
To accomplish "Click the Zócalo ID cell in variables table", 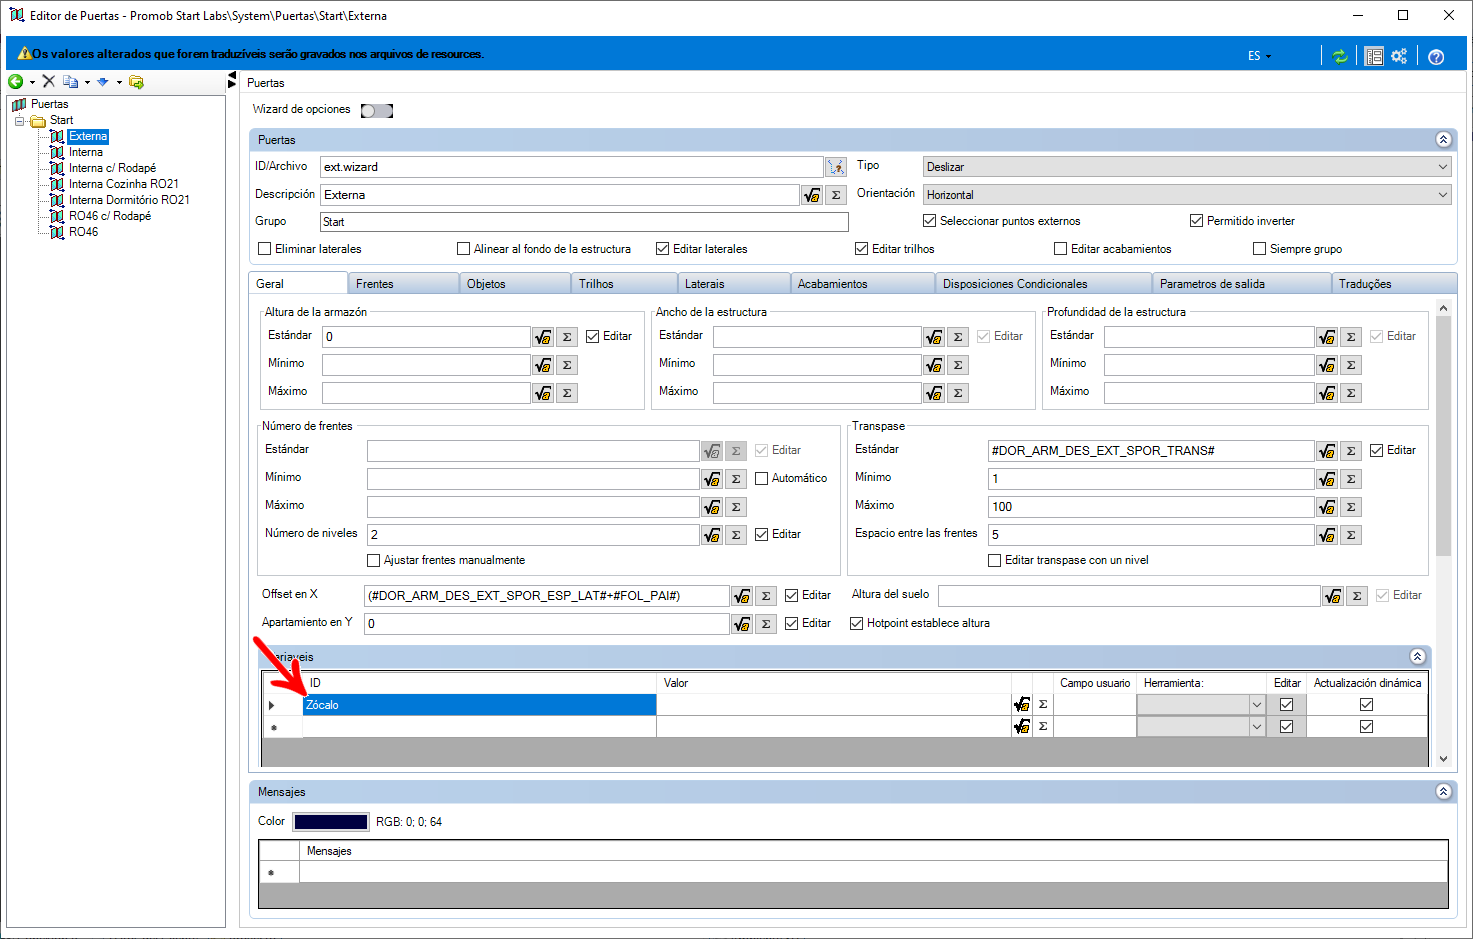I will click(x=479, y=705).
